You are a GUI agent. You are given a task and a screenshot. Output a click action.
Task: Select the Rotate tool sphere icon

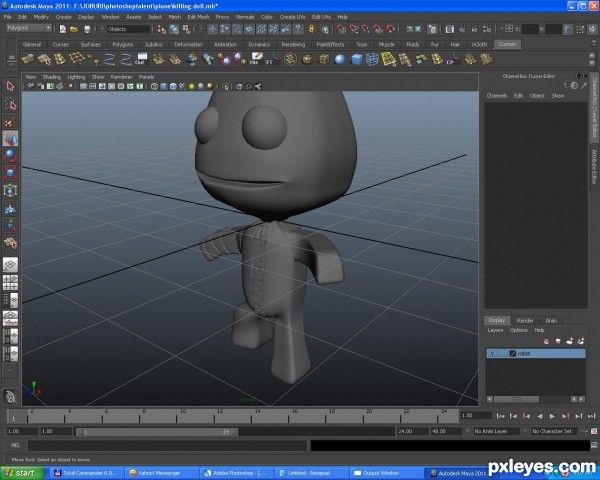(x=10, y=156)
